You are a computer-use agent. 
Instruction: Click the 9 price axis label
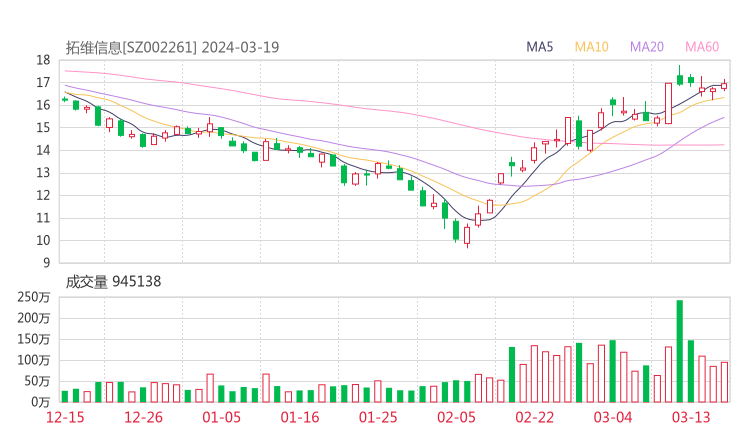[x=46, y=263]
